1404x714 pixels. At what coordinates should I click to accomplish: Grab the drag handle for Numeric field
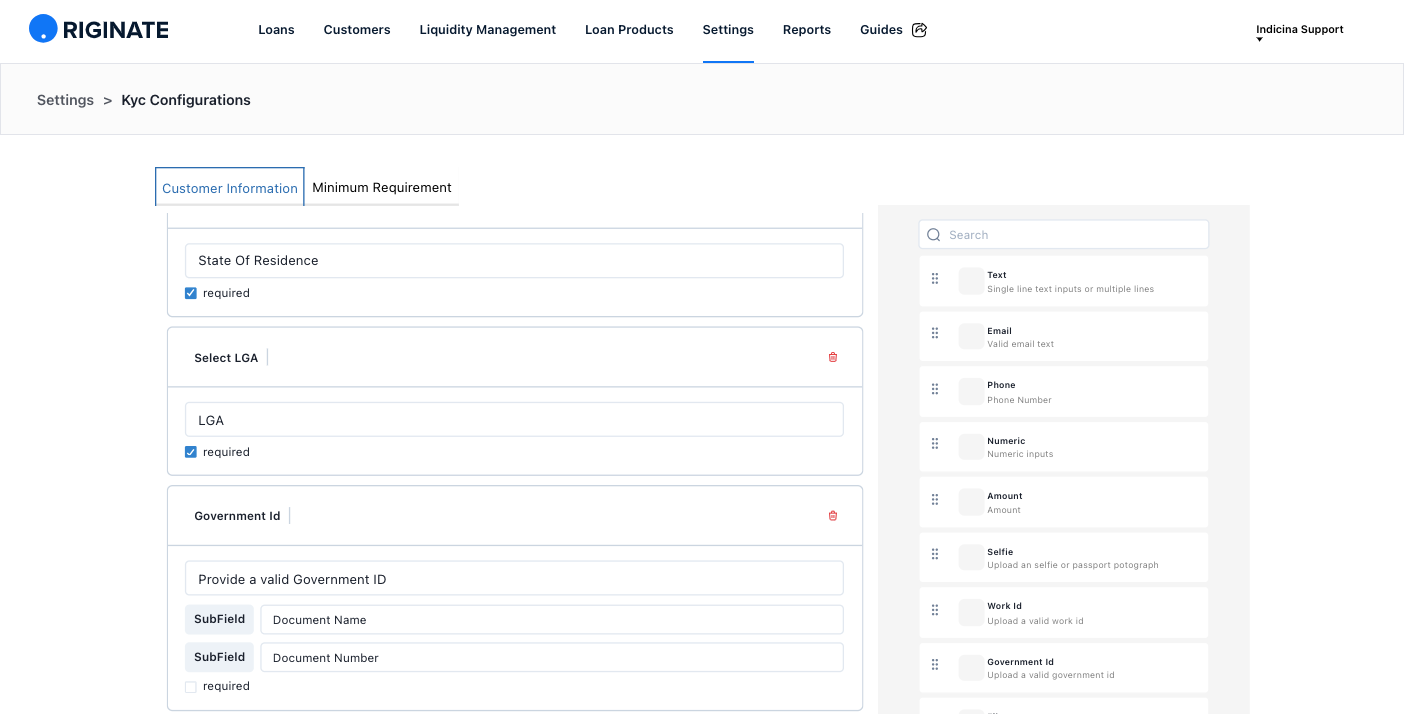[x=935, y=444]
